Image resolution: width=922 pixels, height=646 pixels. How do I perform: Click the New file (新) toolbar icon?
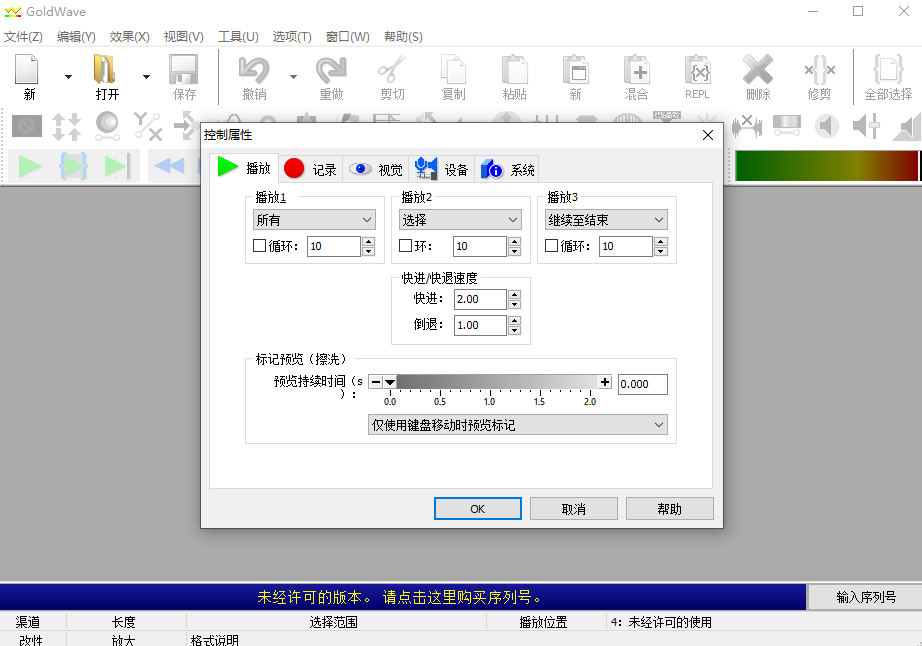coord(27,70)
